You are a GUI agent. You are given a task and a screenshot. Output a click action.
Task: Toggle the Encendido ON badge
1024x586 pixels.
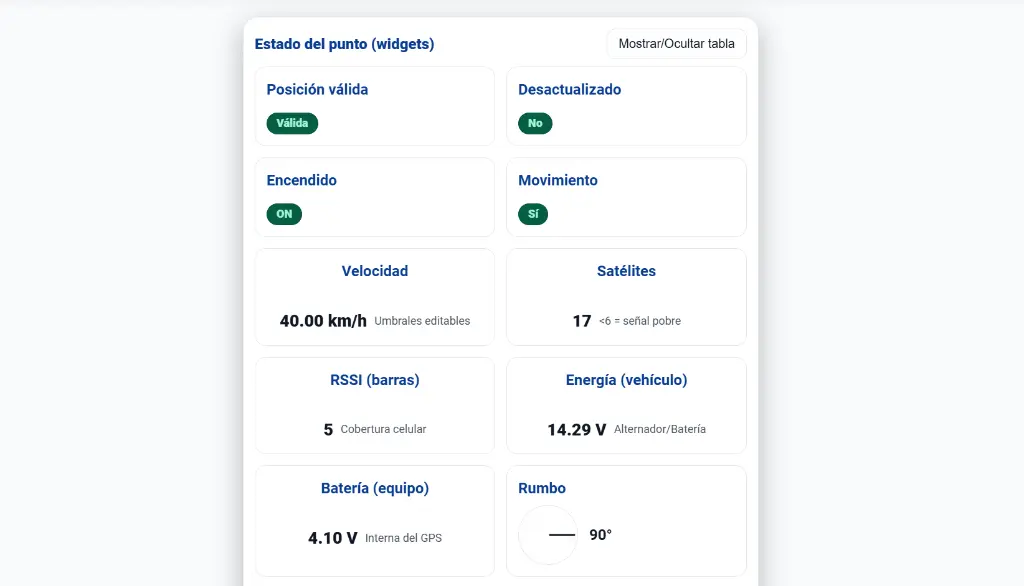tap(284, 214)
